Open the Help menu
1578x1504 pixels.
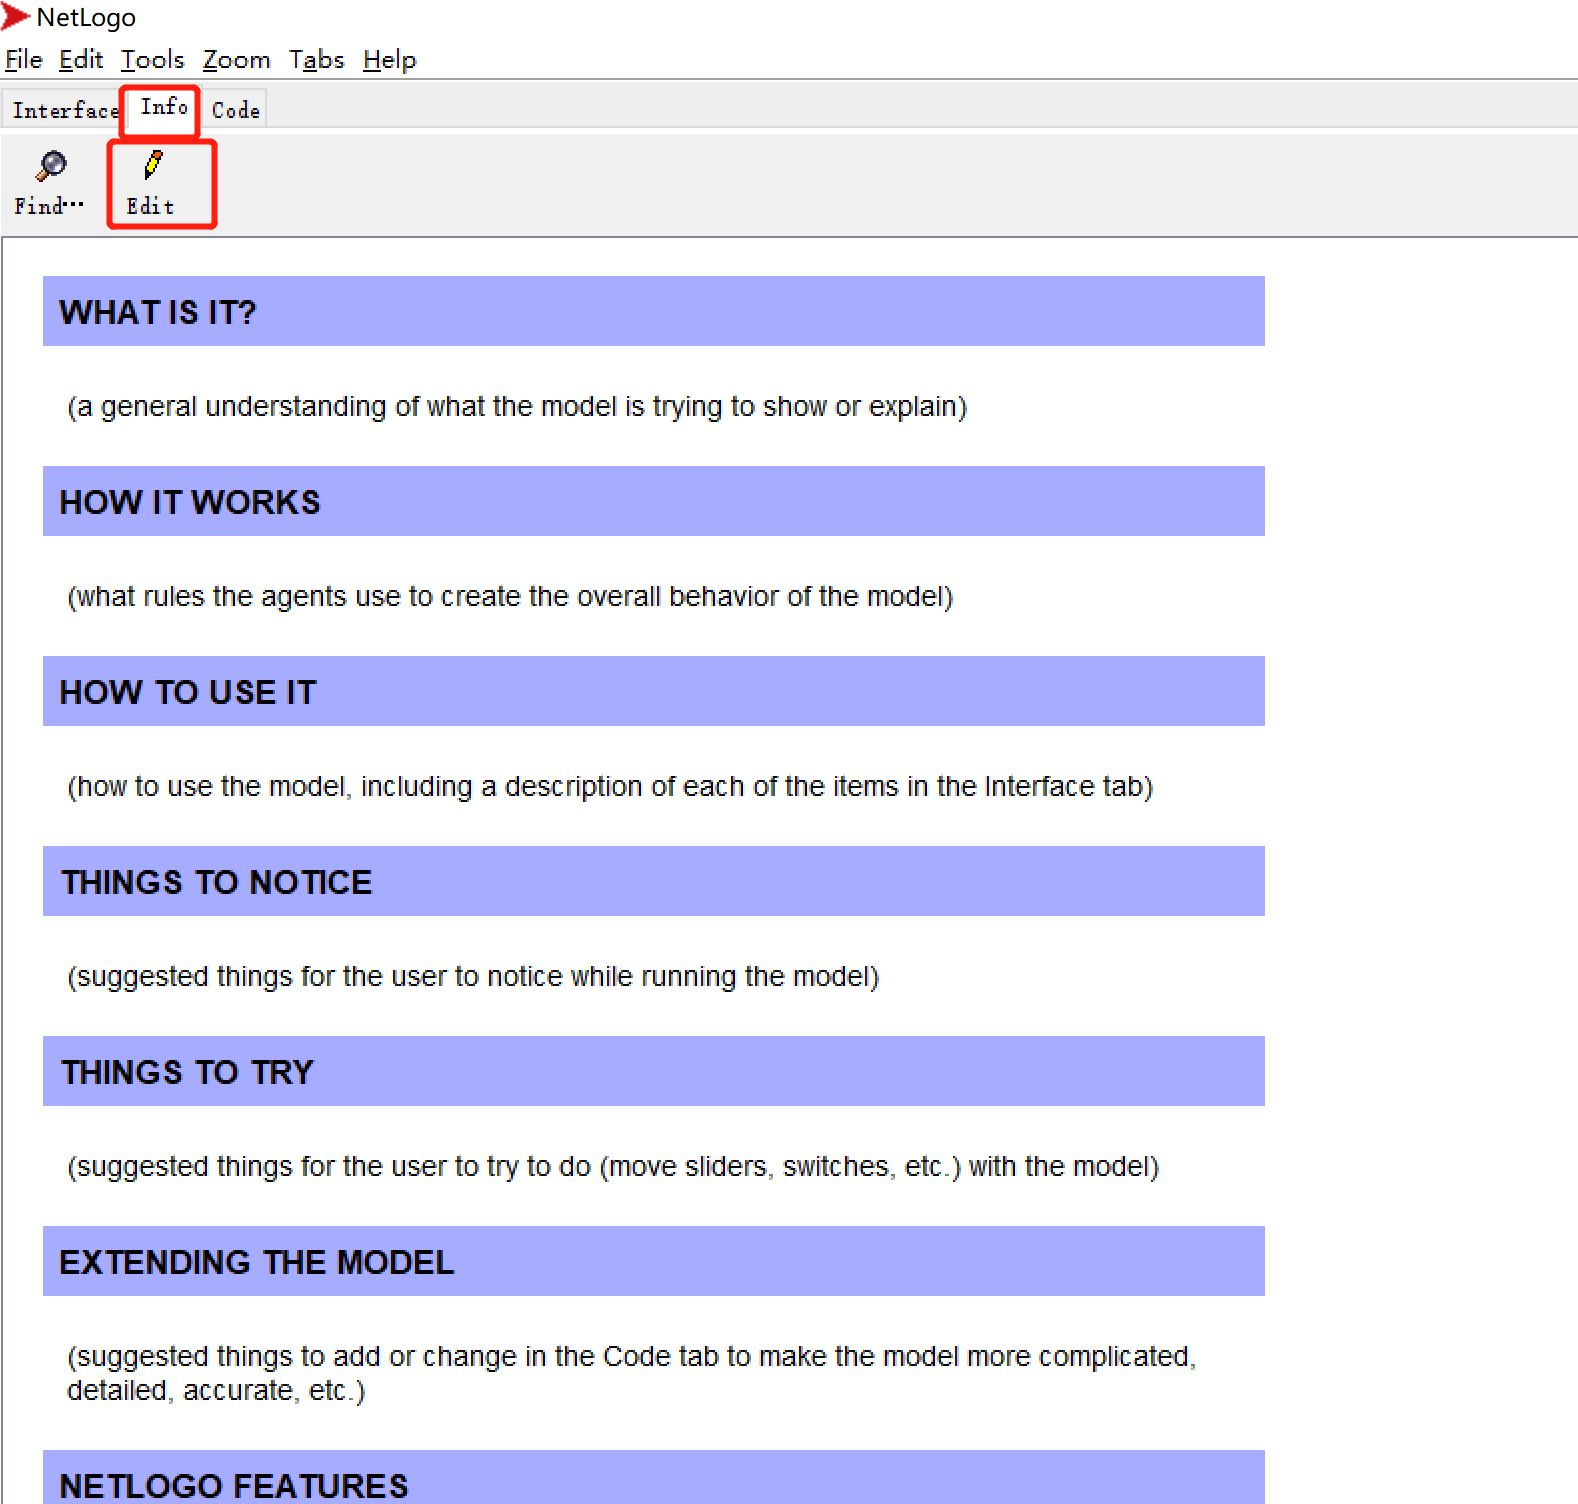pos(390,60)
